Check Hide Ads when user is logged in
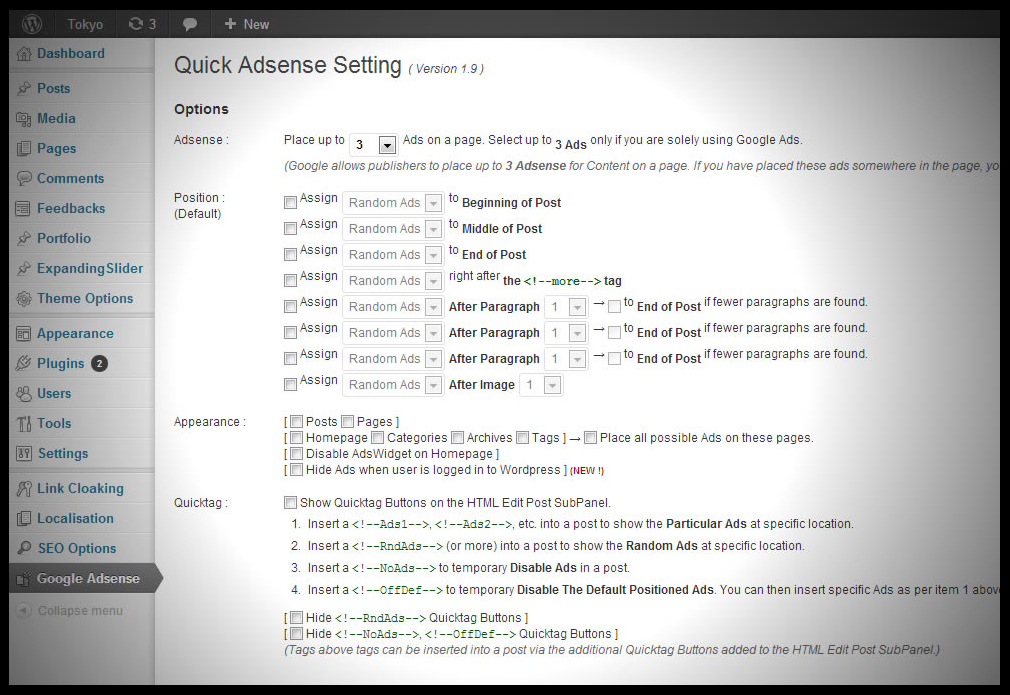The width and height of the screenshot is (1010, 695). (296, 470)
